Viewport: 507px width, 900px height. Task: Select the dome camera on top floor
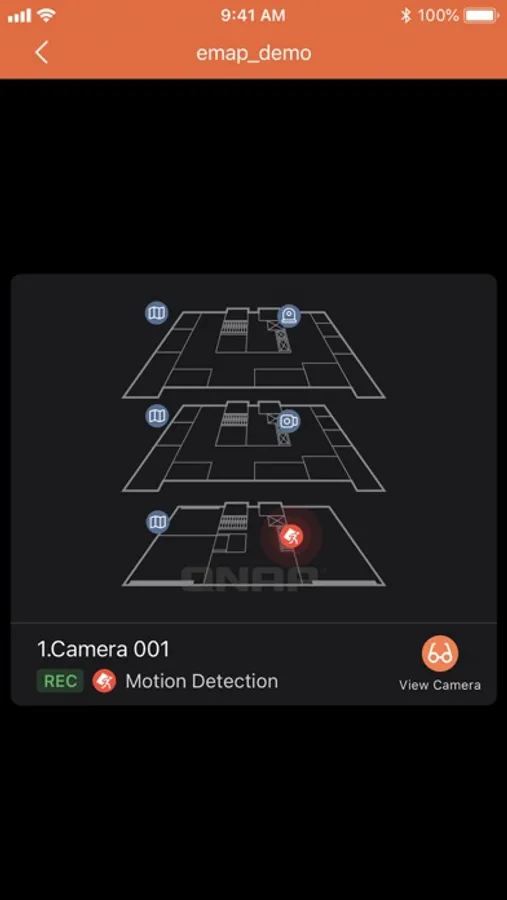[x=289, y=316]
